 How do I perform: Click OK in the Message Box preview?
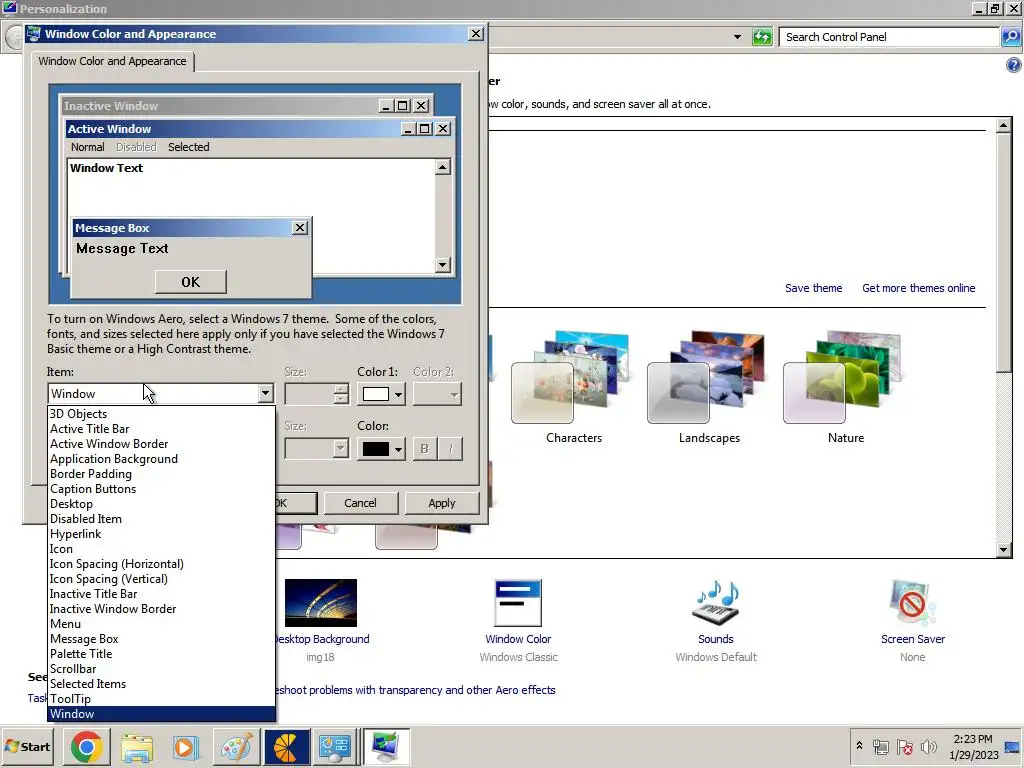point(191,282)
